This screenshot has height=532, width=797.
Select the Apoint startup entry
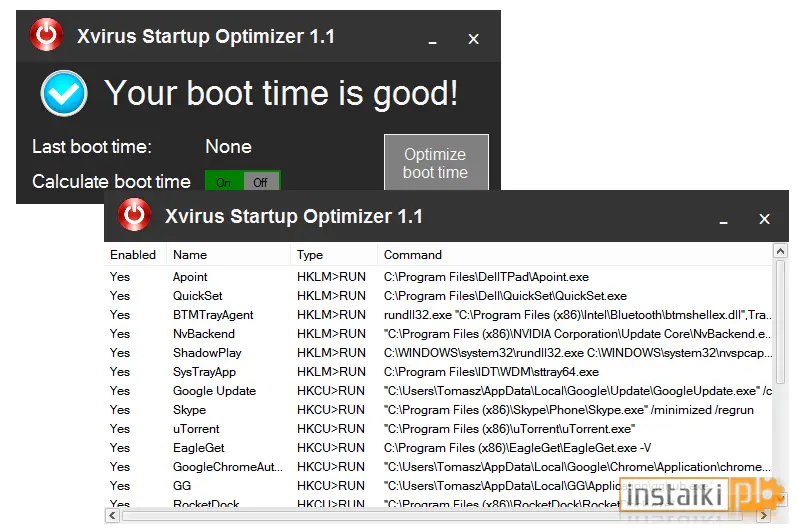[x=439, y=277]
